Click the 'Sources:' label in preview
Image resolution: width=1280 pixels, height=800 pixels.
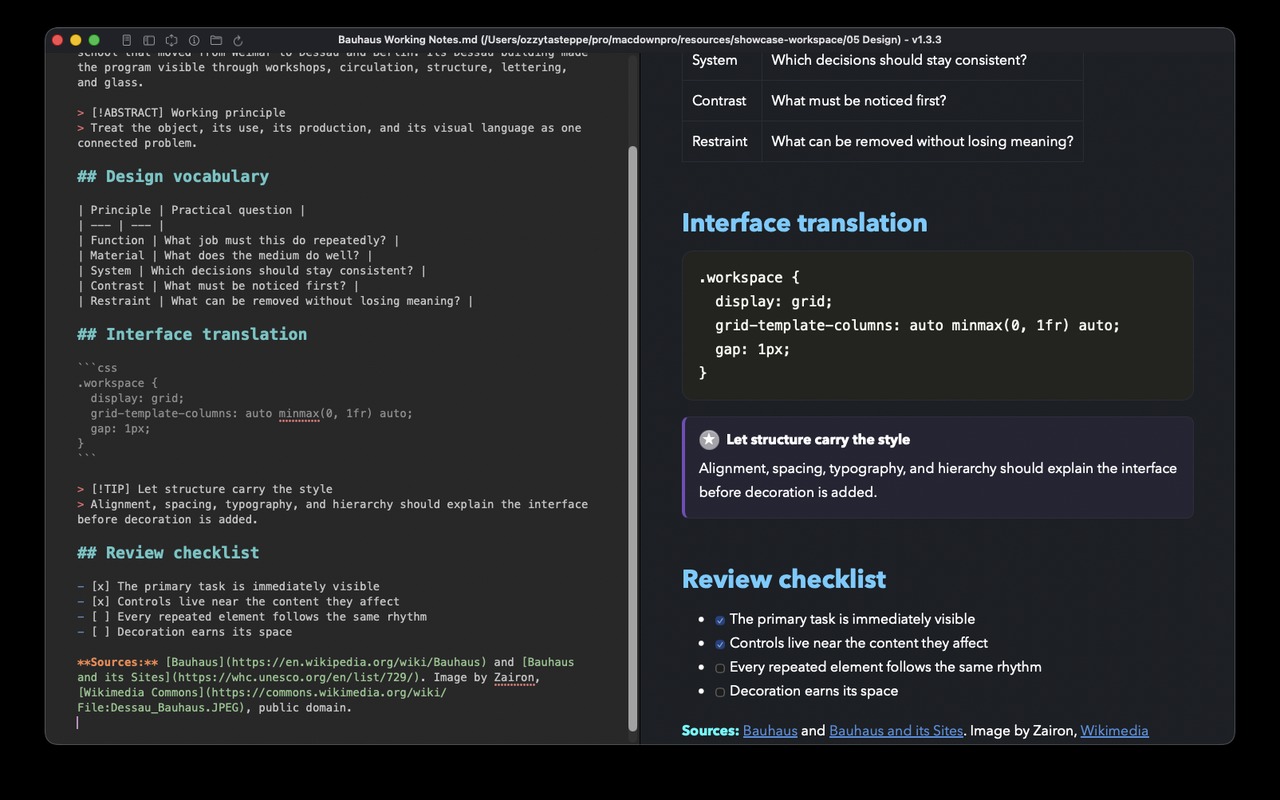point(710,731)
